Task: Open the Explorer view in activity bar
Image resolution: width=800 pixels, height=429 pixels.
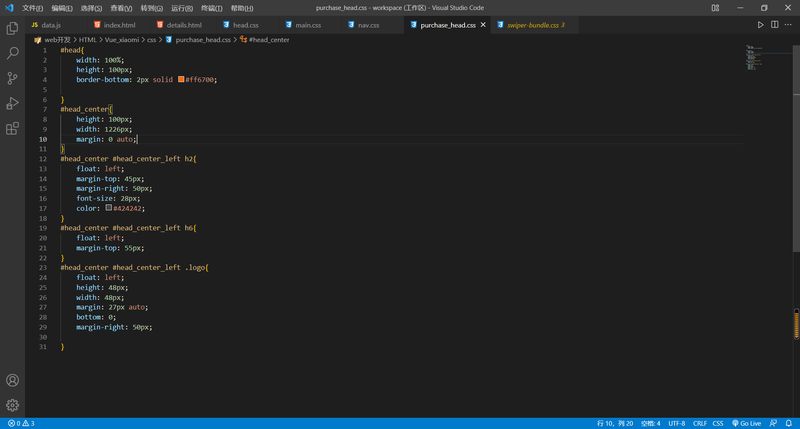Action: [12, 28]
